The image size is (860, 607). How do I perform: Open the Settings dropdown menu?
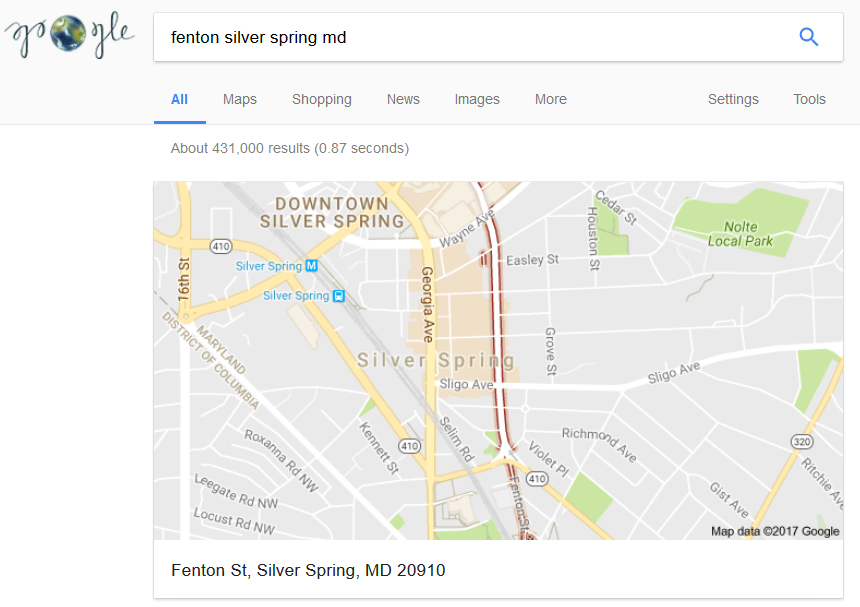(x=733, y=99)
